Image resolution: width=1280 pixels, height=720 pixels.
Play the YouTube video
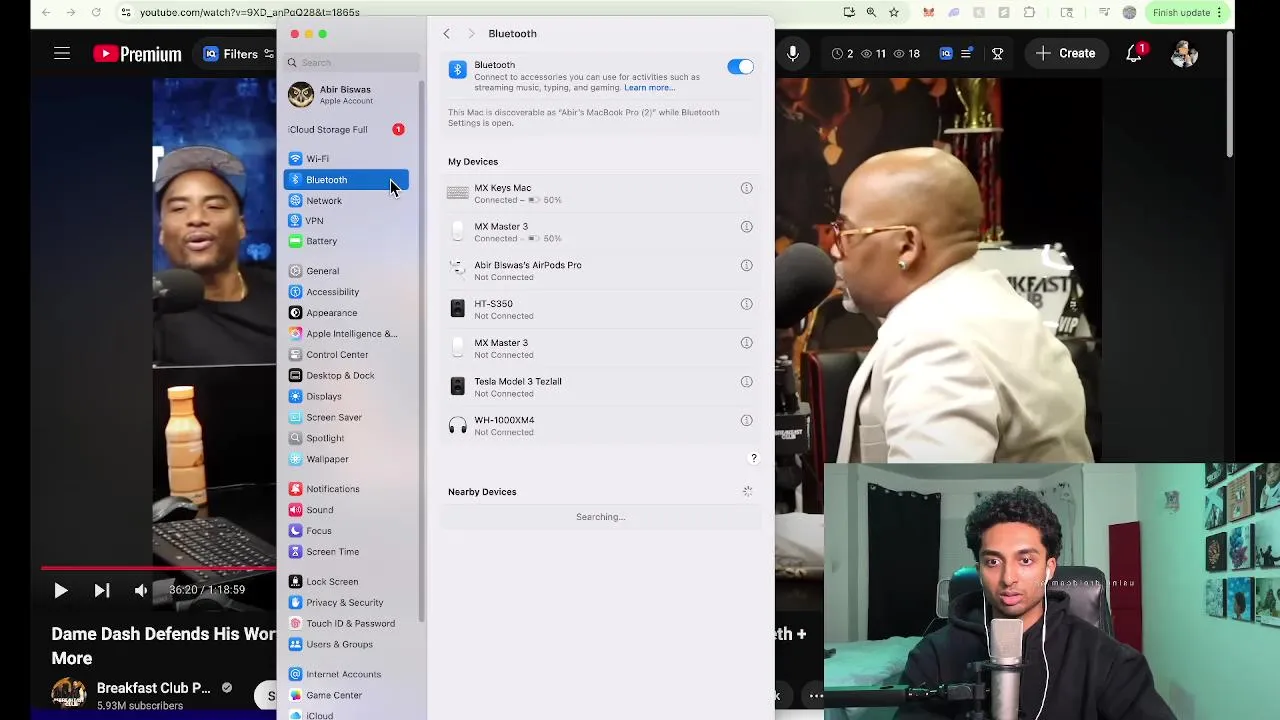coord(60,590)
